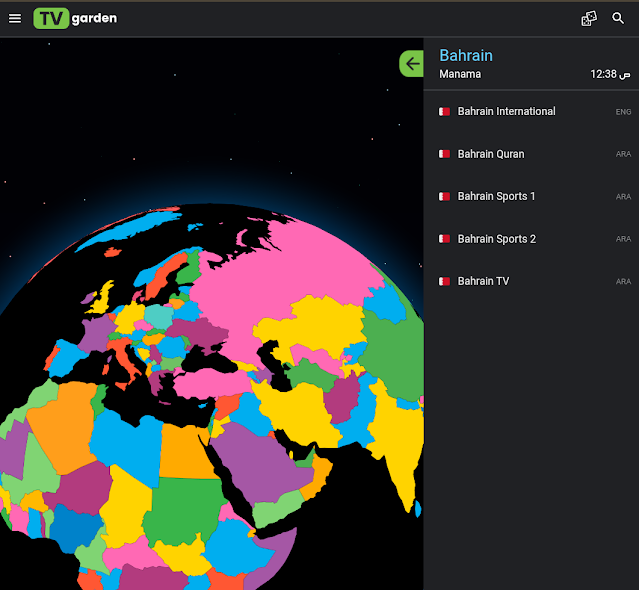Select green Sudan on the globe
Viewport: 639px width, 590px height.
[183, 509]
